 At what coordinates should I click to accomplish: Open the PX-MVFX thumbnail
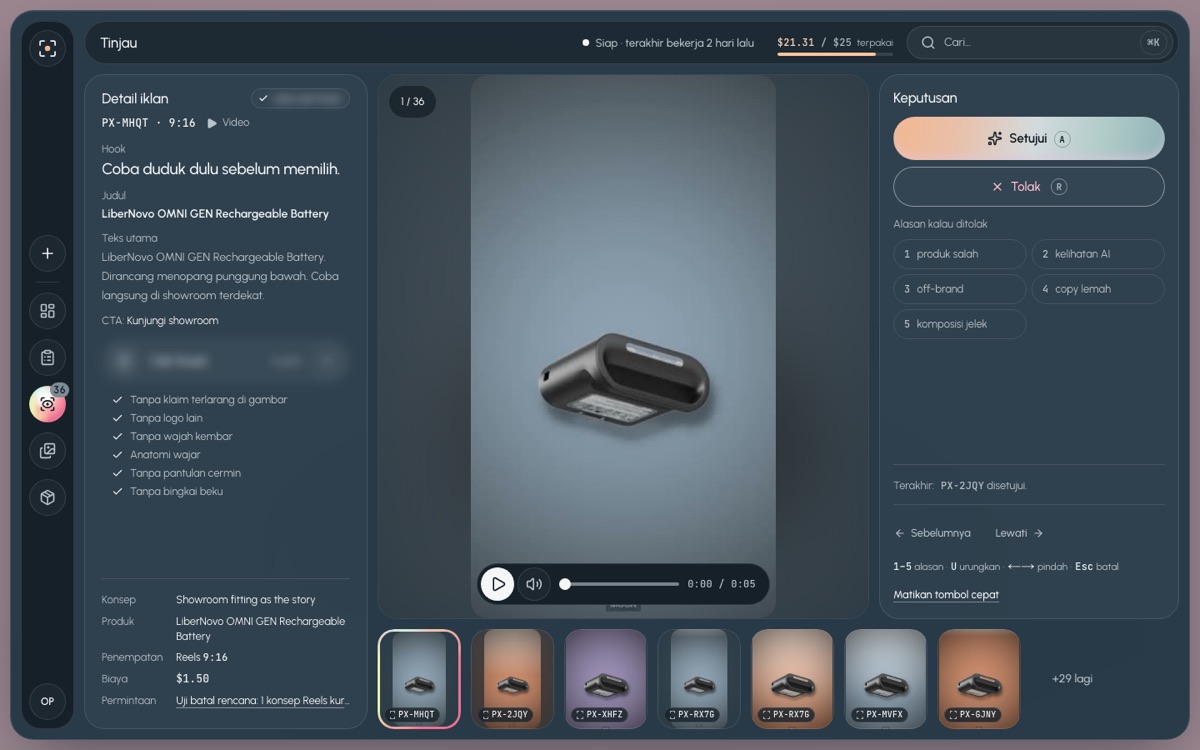pos(886,678)
